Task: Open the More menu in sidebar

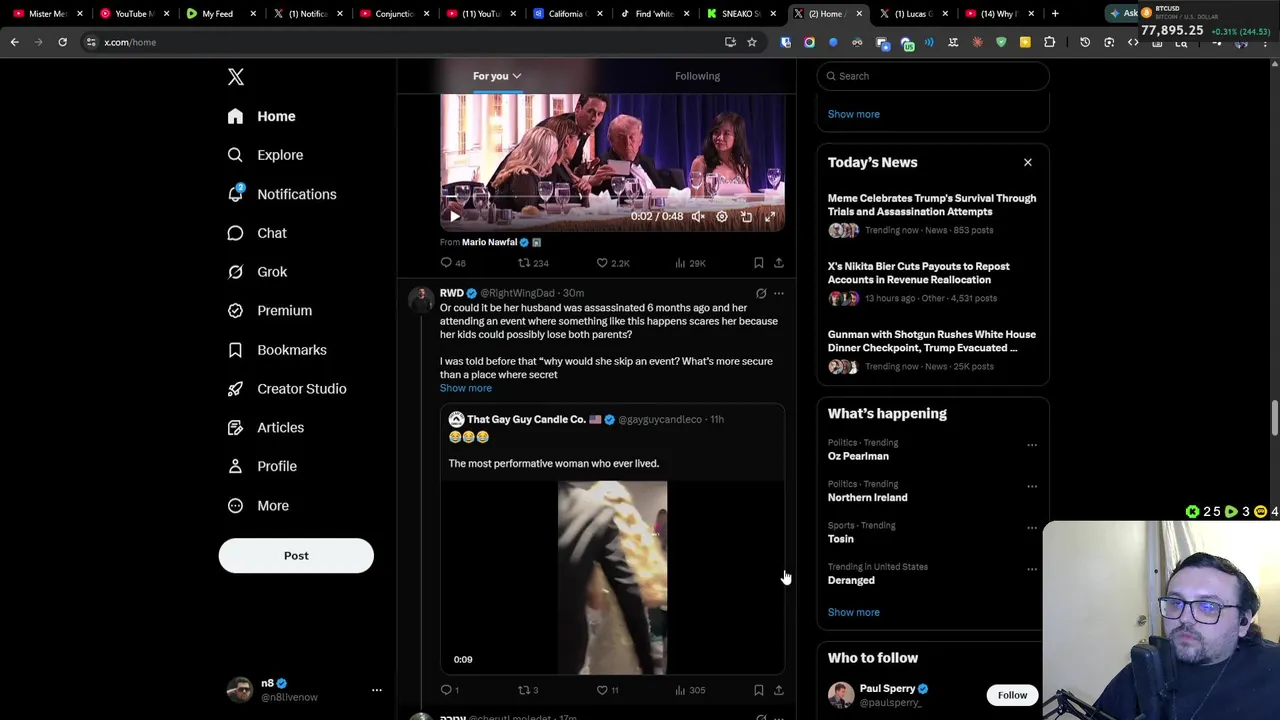Action: [258, 506]
